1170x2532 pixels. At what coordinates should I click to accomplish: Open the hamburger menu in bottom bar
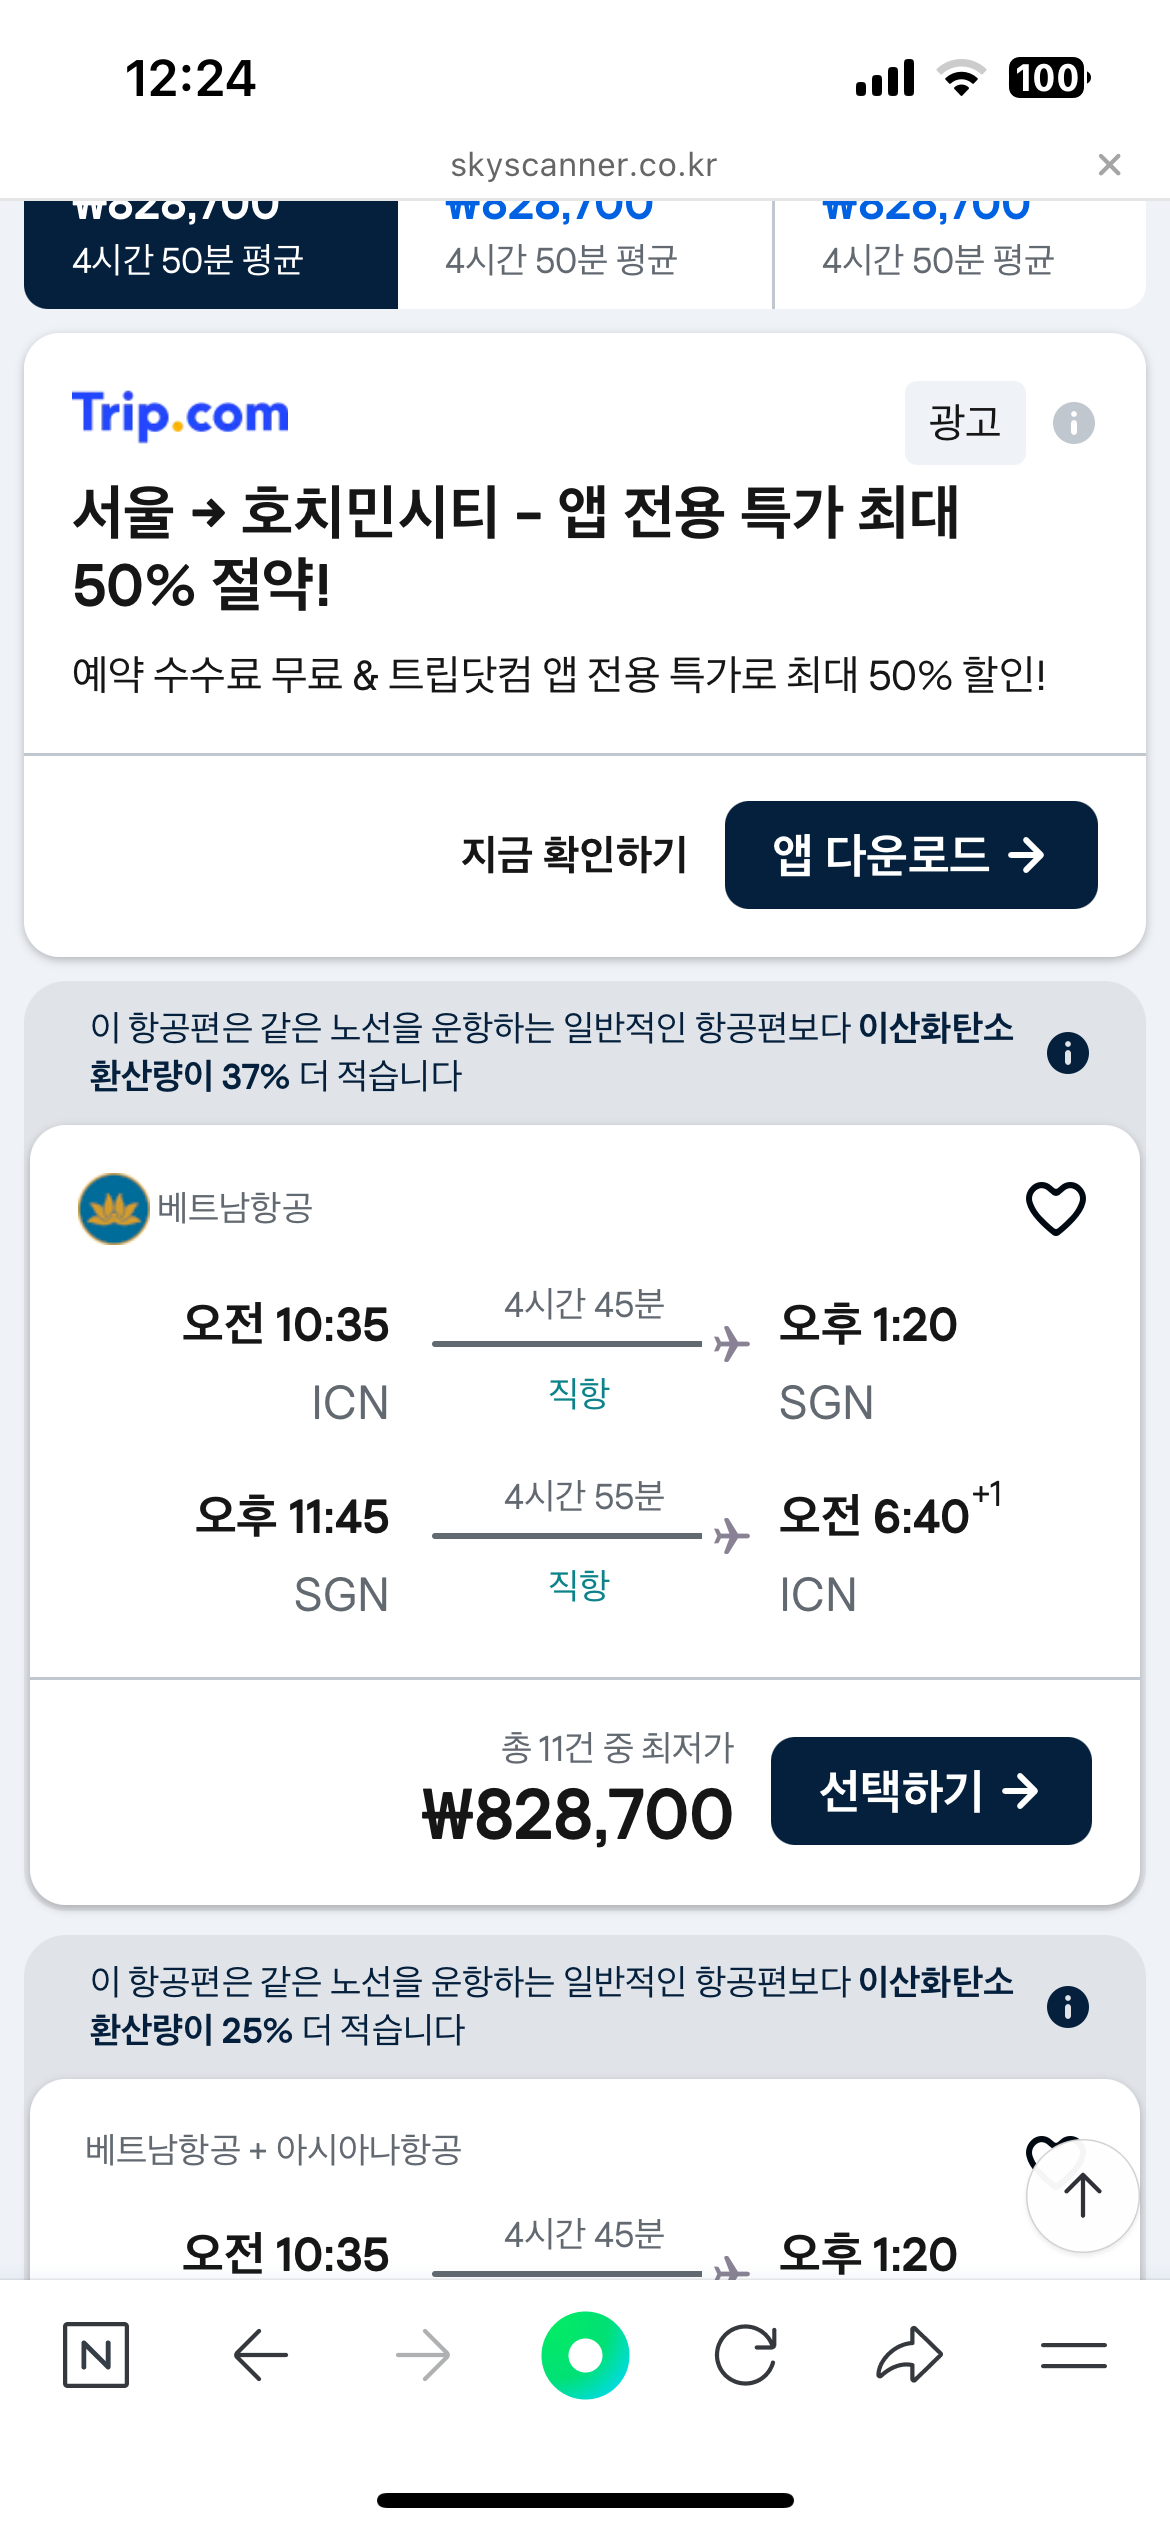pos(1073,2355)
